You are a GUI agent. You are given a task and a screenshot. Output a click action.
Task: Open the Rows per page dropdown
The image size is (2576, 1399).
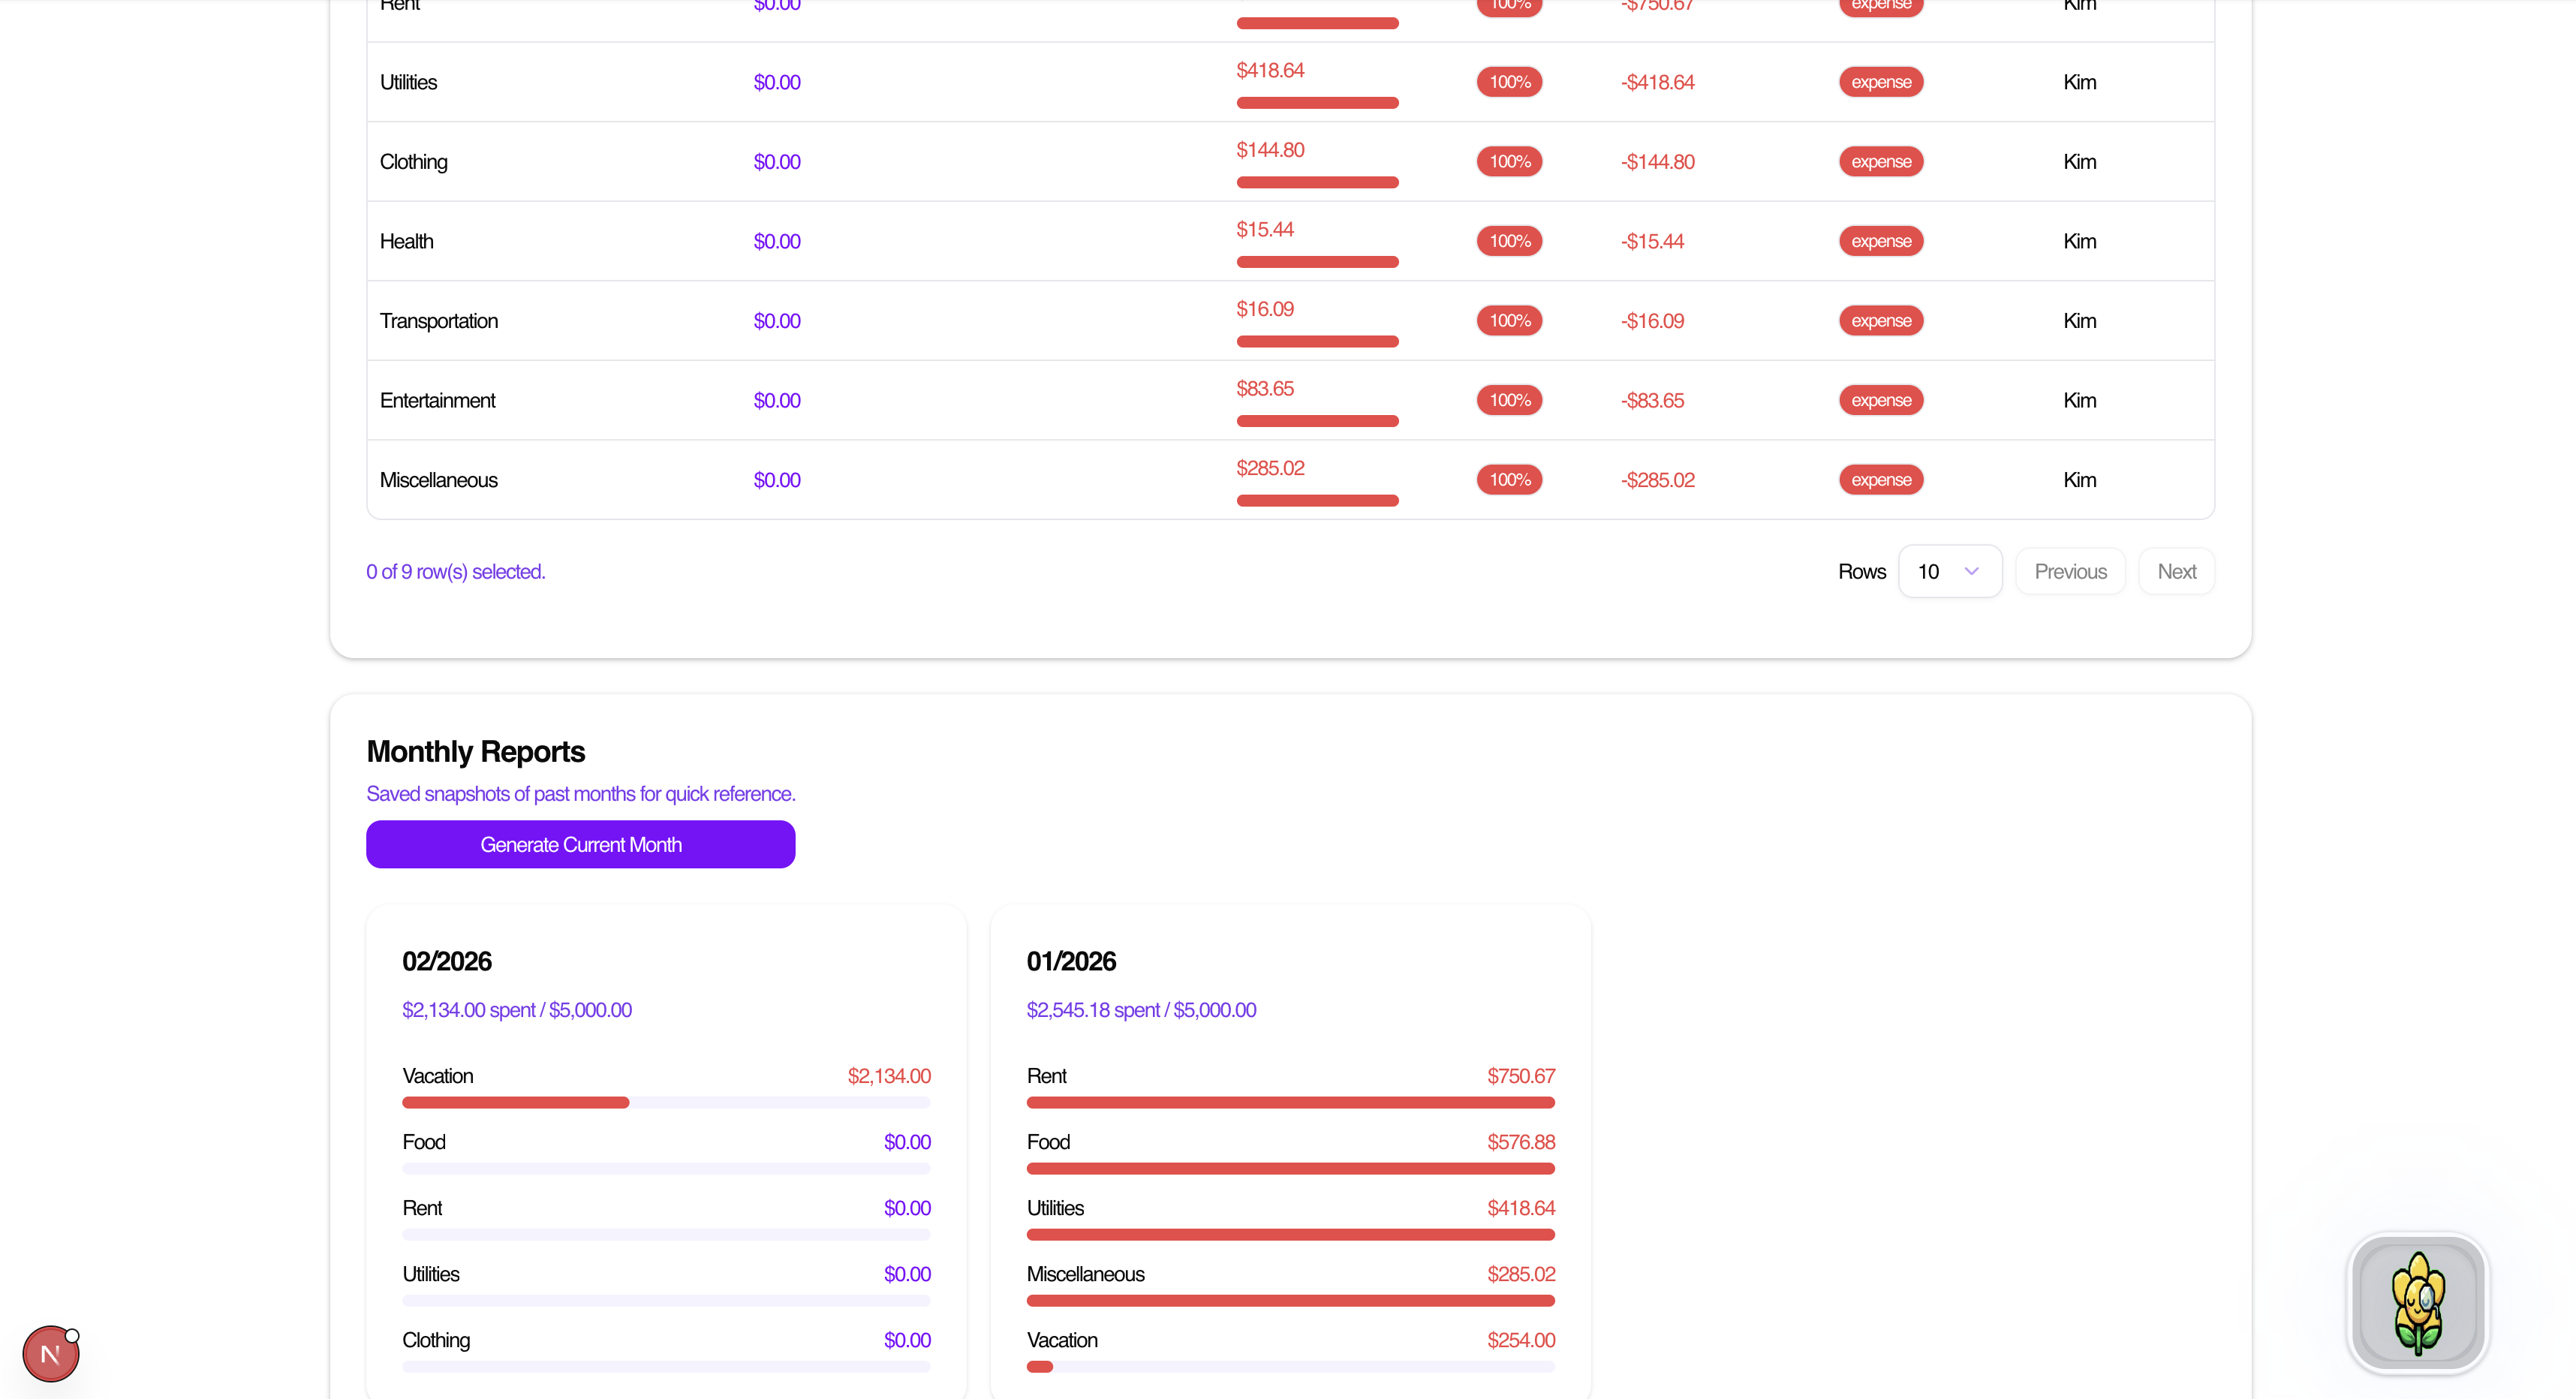tap(1949, 571)
